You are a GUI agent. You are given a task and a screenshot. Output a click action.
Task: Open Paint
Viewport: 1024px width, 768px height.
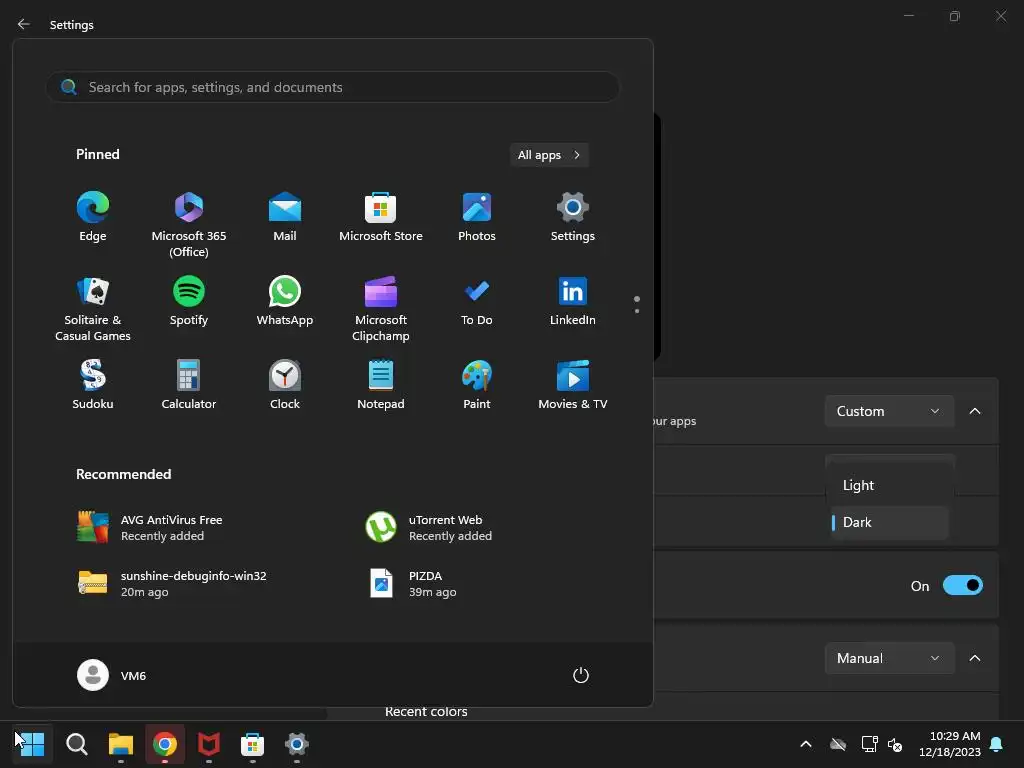tap(477, 385)
